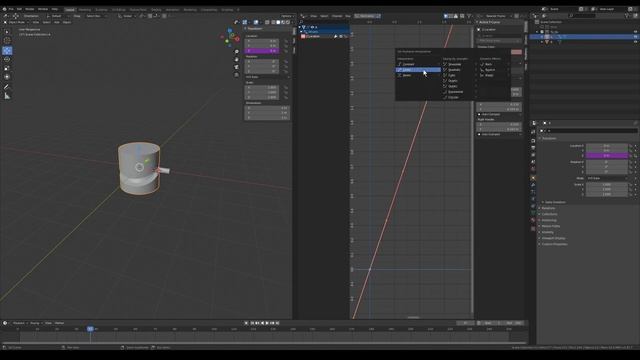Viewport: 640px width, 360px height.
Task: Open rotation Mode dropdown in Object properties
Action: click(x=607, y=178)
